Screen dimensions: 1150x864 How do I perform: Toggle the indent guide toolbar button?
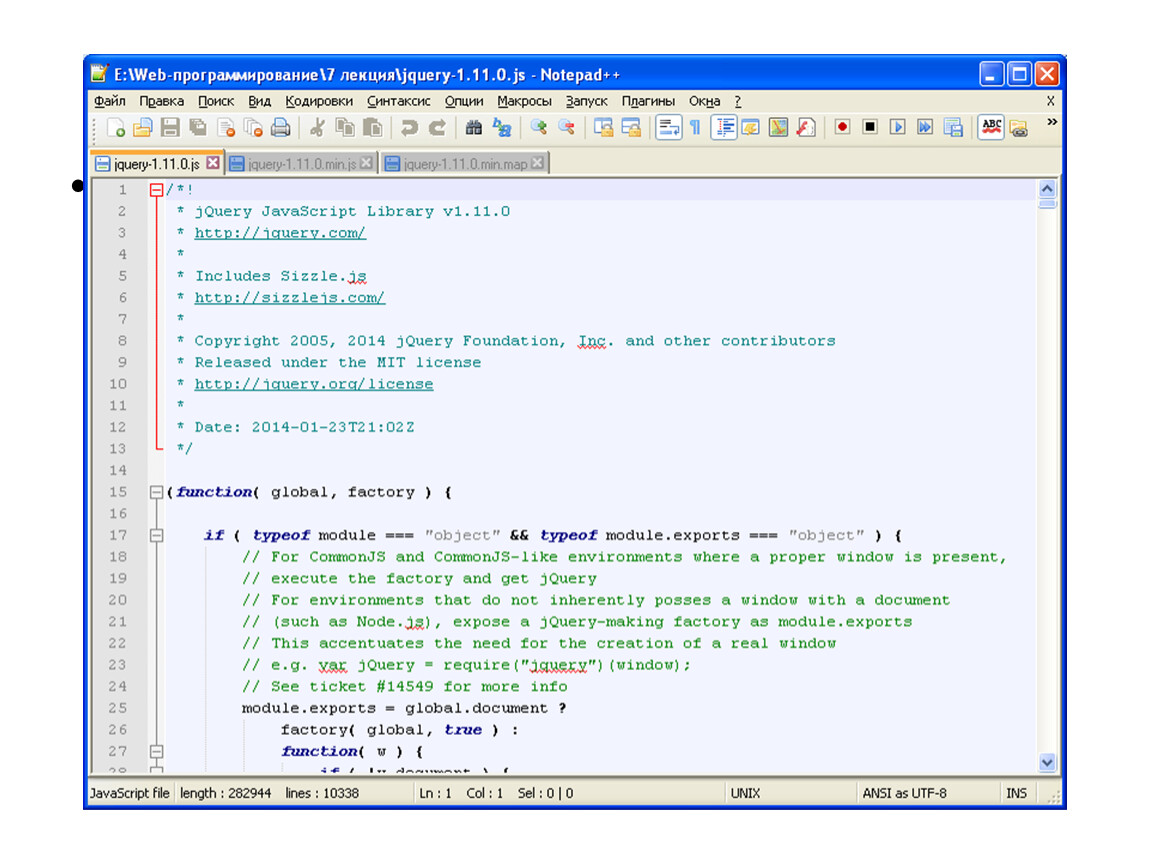point(724,127)
